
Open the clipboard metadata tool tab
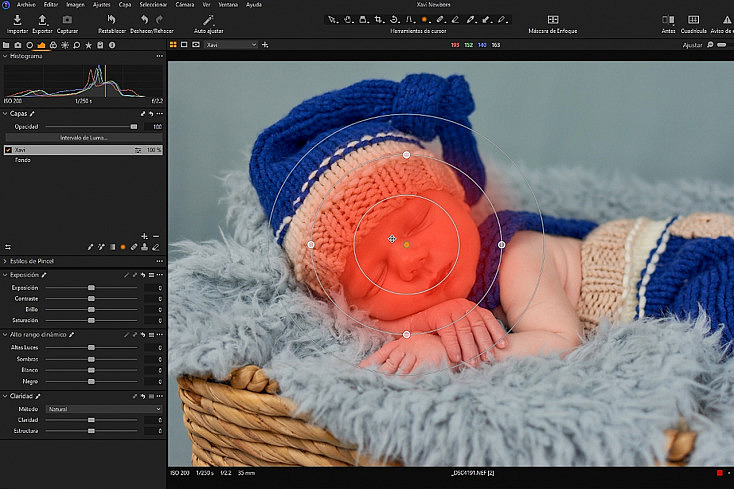[x=100, y=45]
